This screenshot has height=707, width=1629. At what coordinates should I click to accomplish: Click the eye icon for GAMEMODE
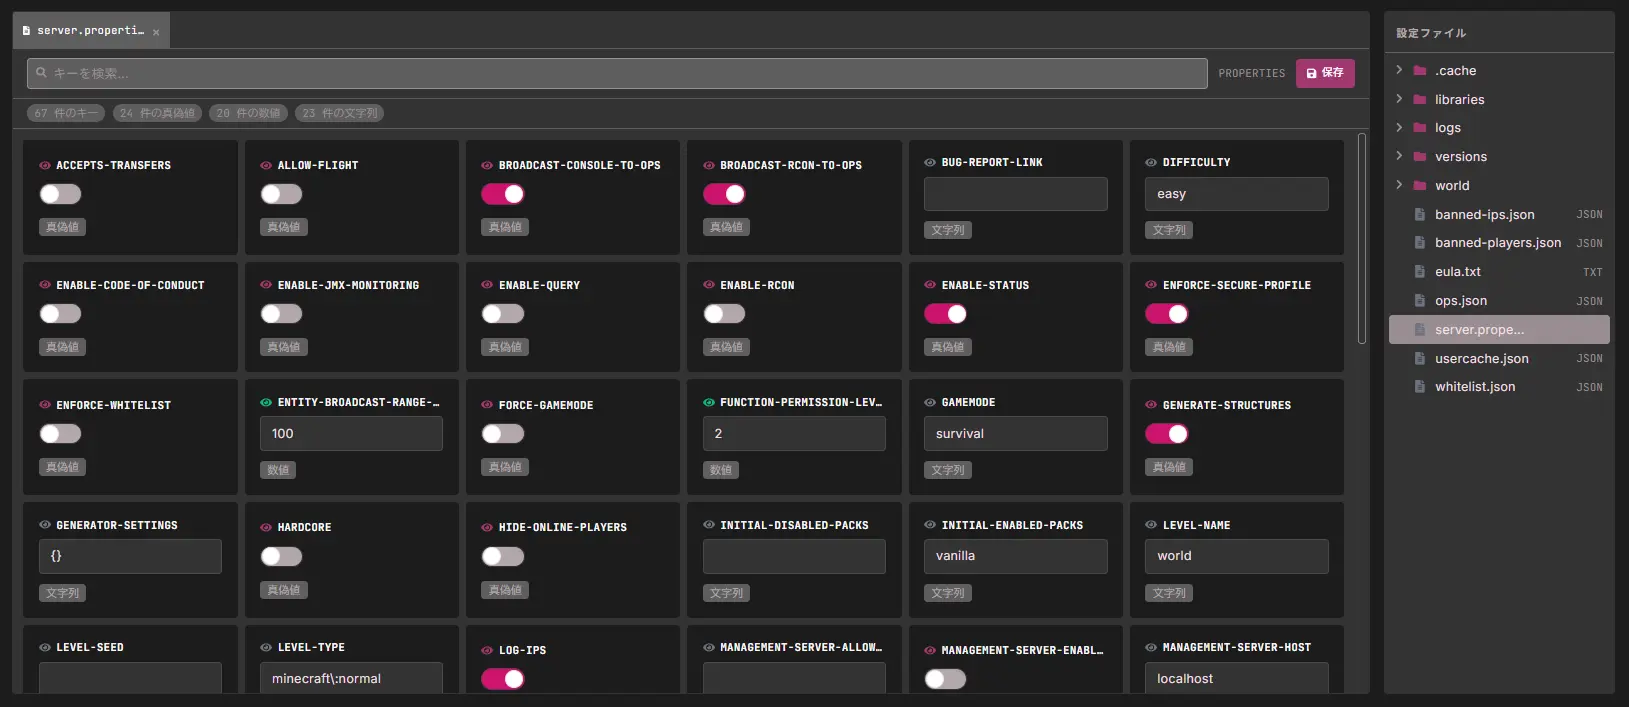[930, 402]
